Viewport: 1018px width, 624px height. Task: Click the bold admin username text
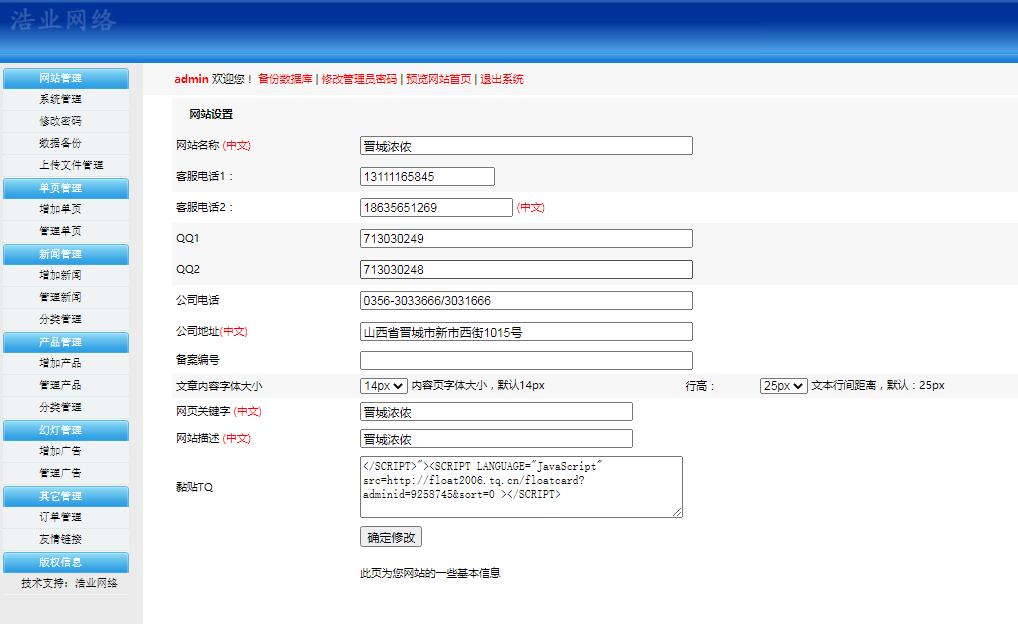coord(192,79)
